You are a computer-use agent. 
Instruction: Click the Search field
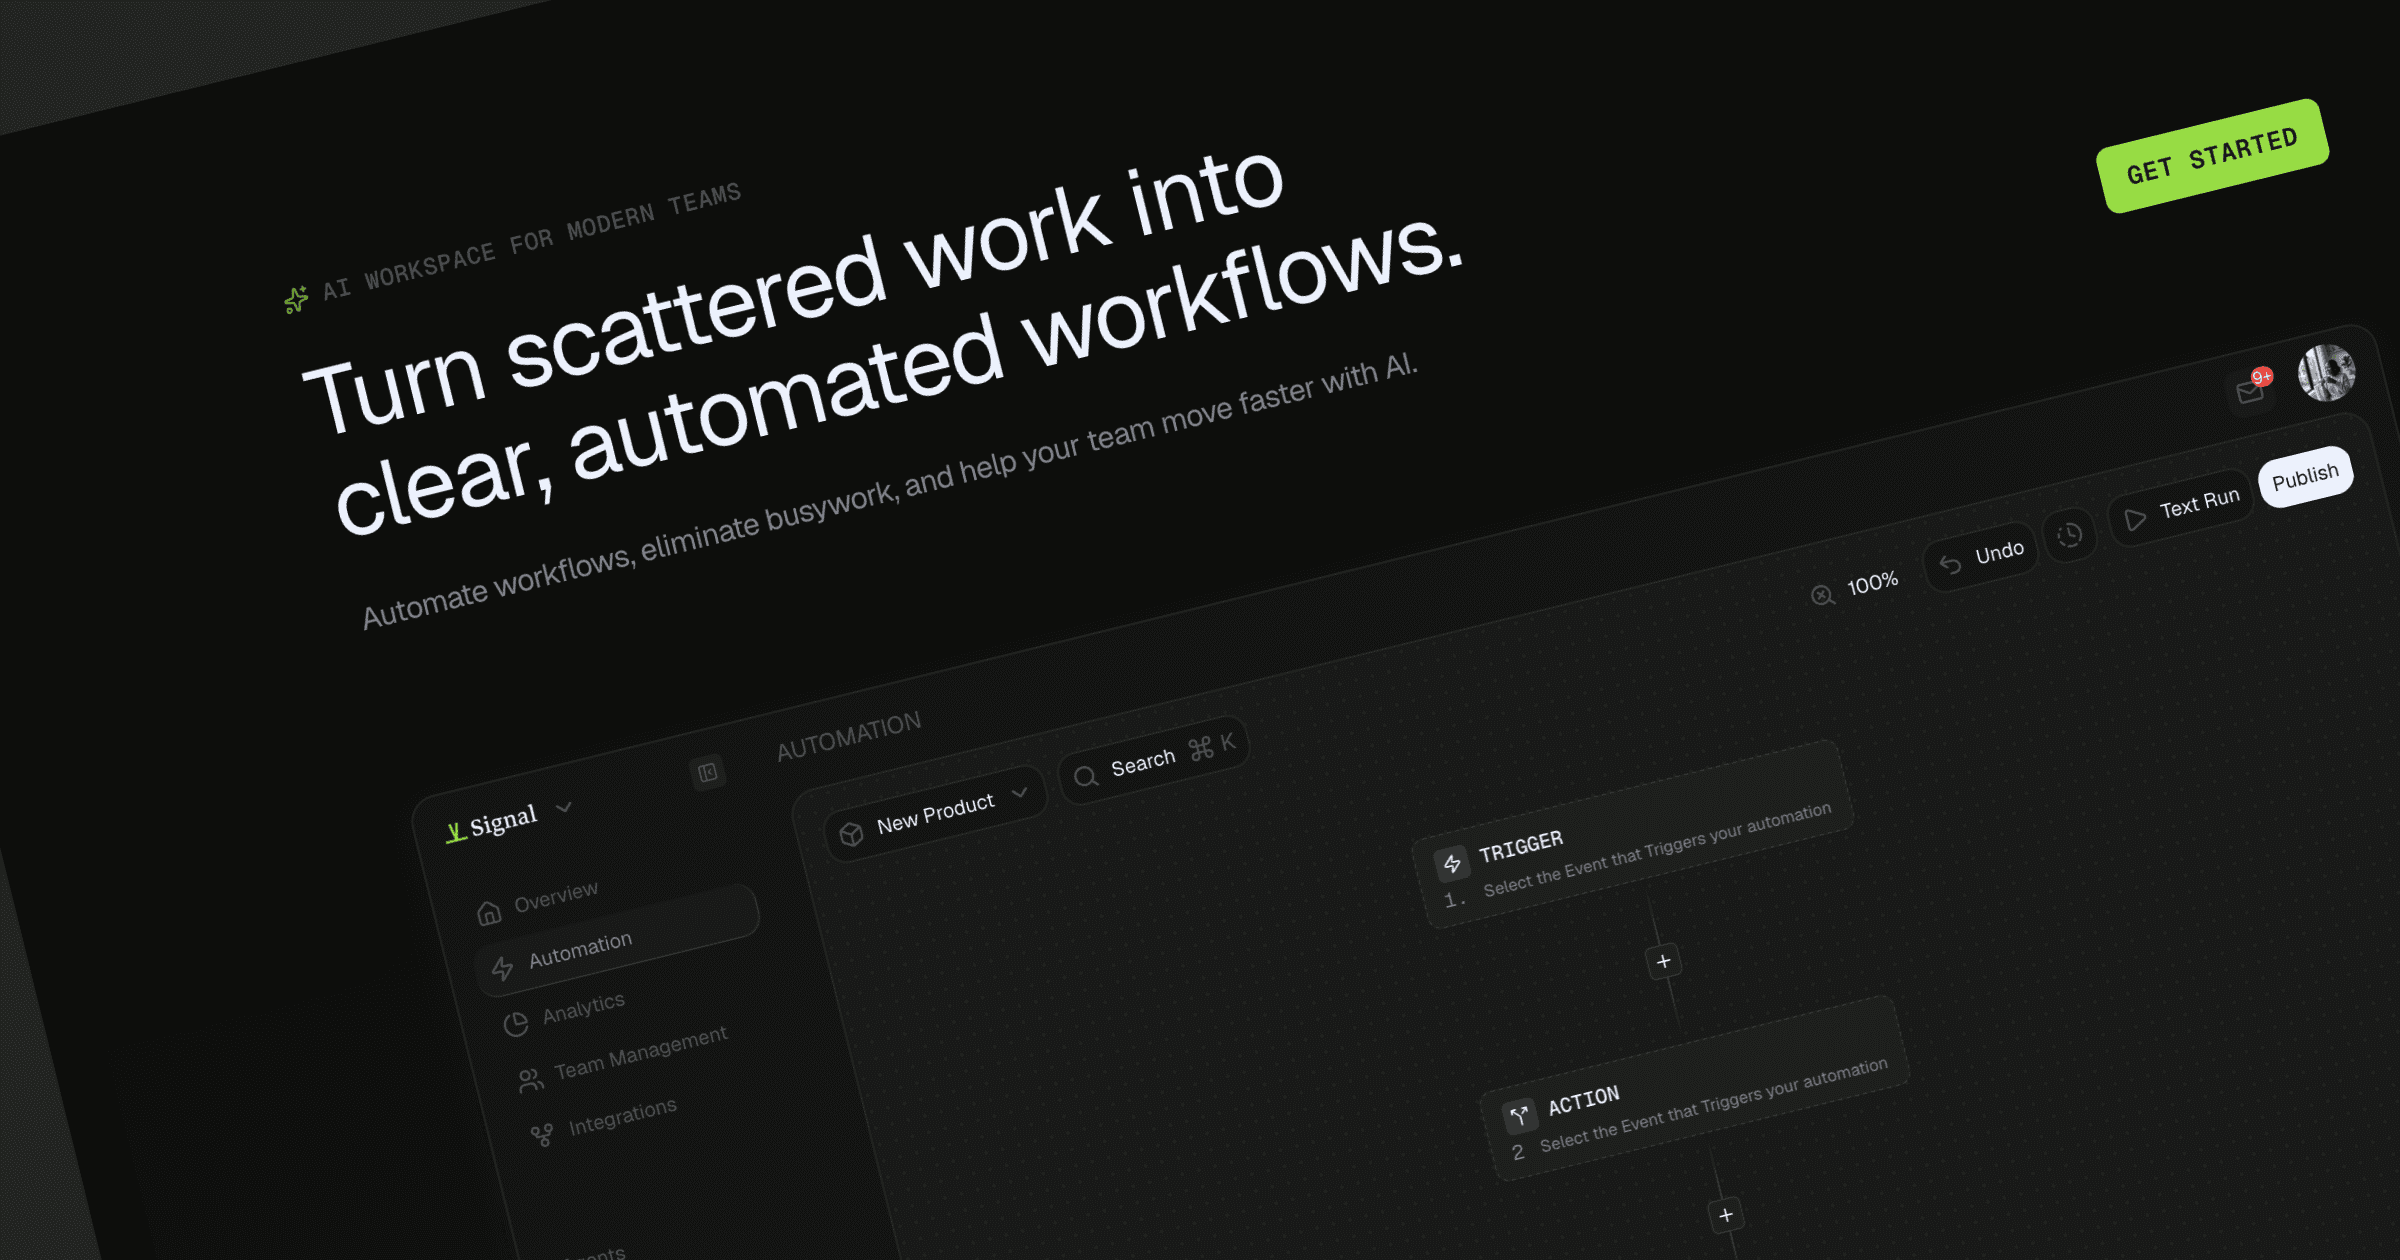[1154, 761]
